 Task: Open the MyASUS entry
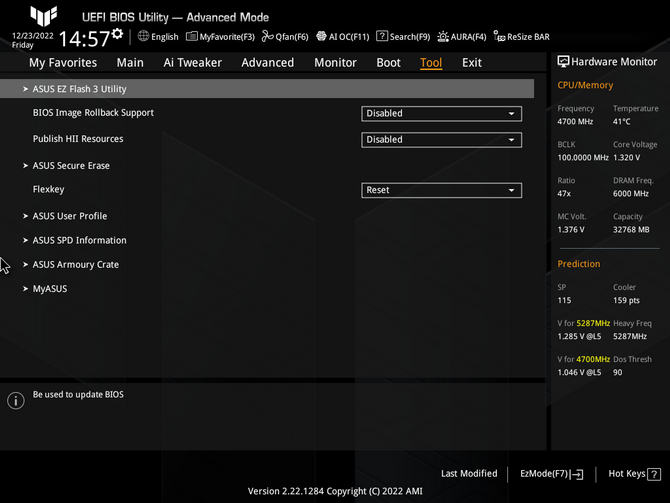50,289
